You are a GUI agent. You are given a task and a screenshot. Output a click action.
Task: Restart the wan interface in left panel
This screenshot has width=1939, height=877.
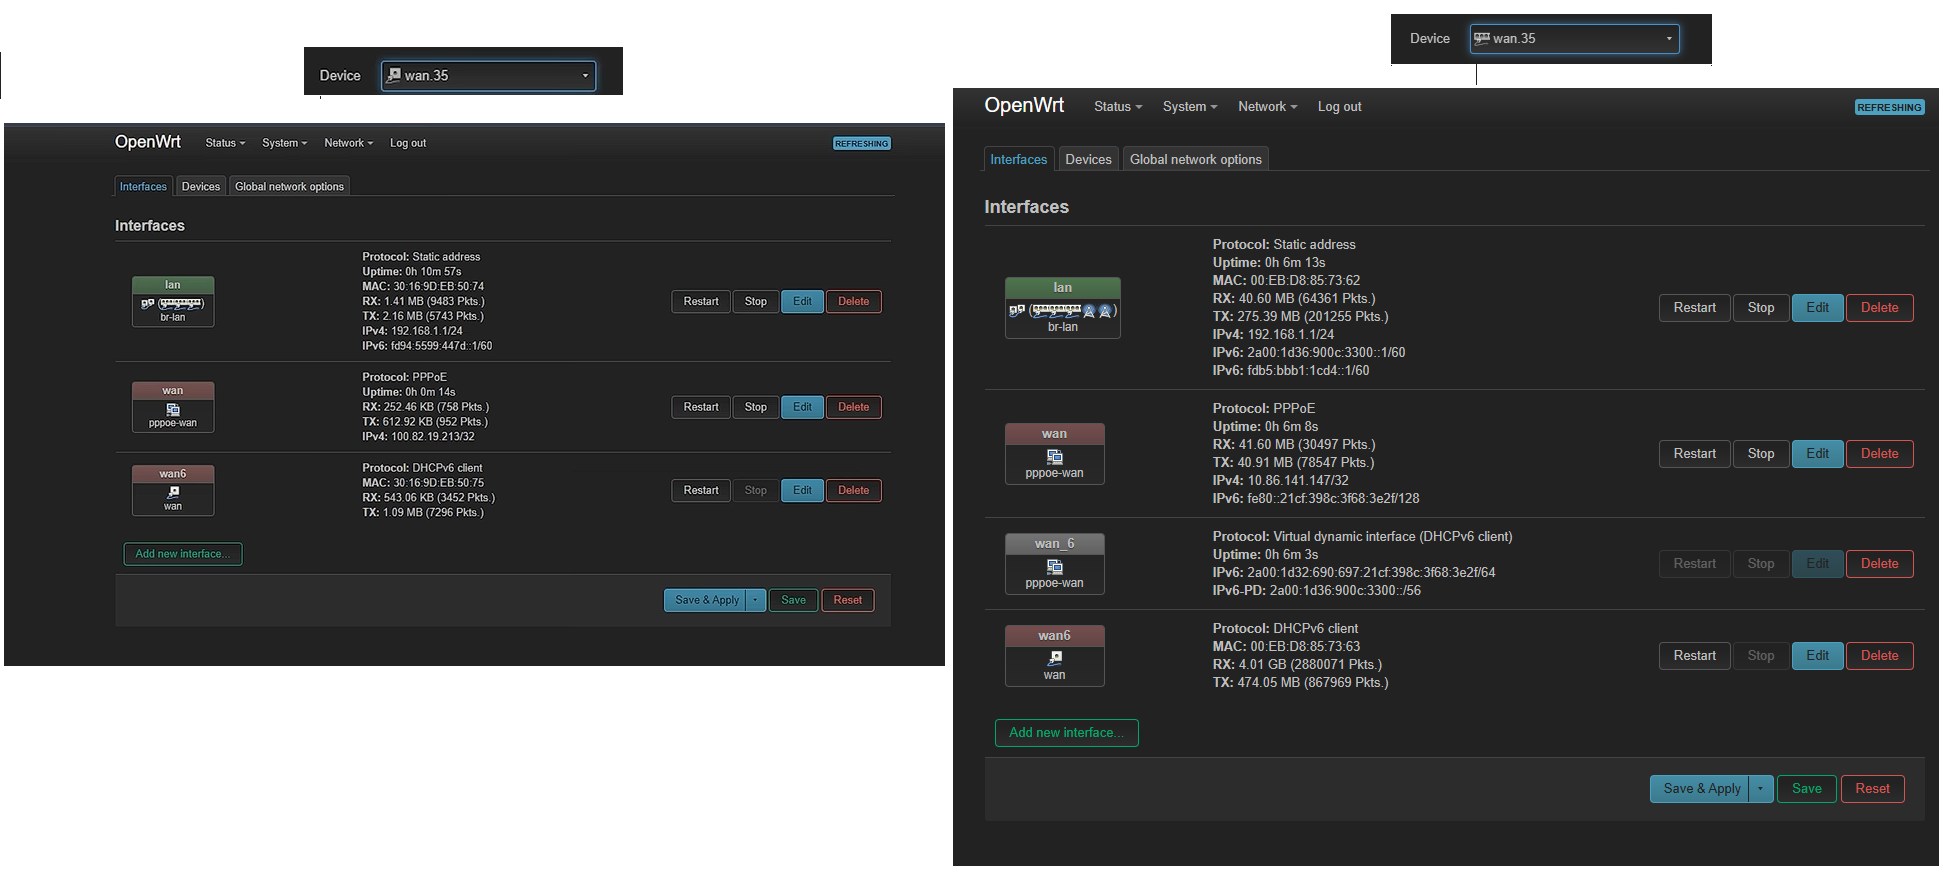coord(701,407)
